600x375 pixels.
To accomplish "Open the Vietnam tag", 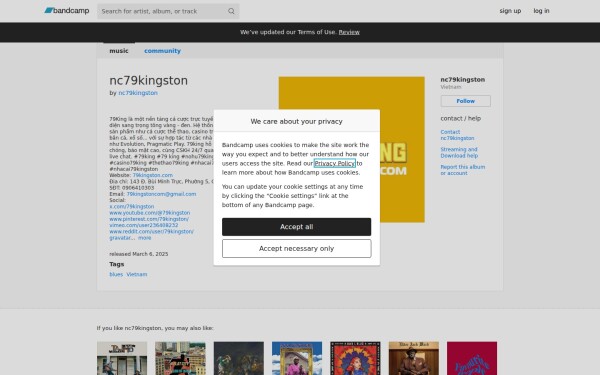I will pyautogui.click(x=137, y=274).
